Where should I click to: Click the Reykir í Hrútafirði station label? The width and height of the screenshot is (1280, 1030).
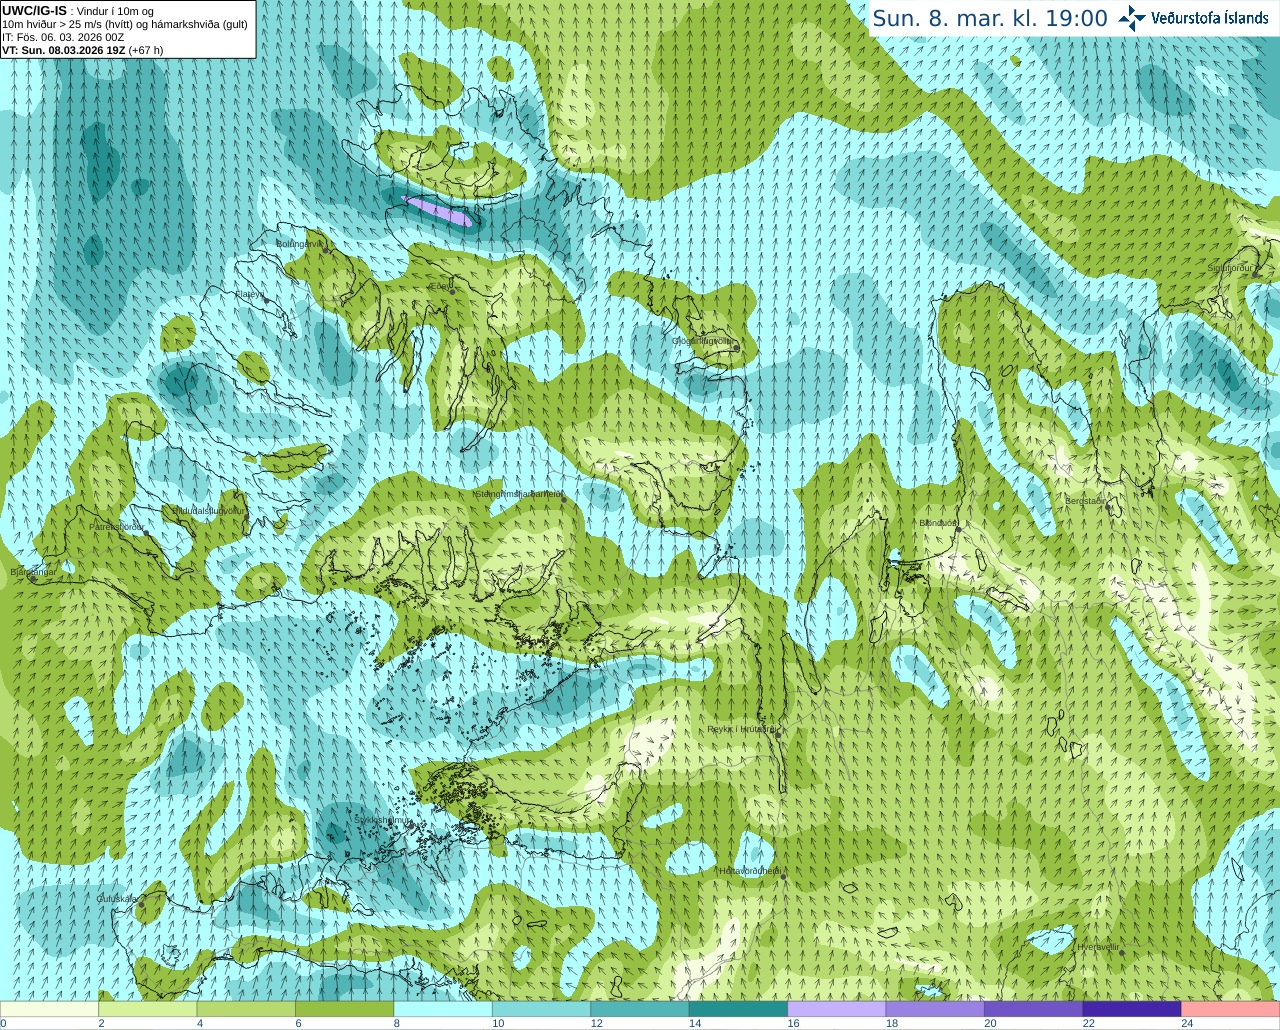pos(740,729)
